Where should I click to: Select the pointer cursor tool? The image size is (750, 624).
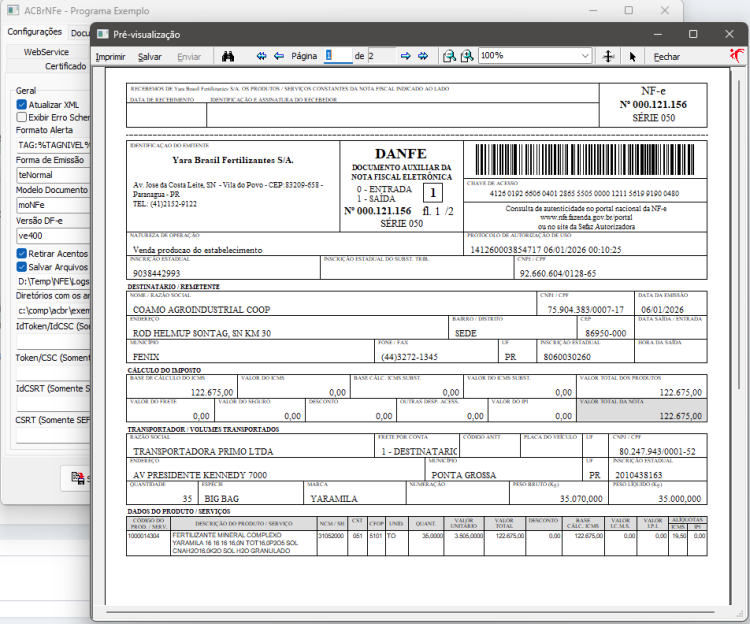632,56
